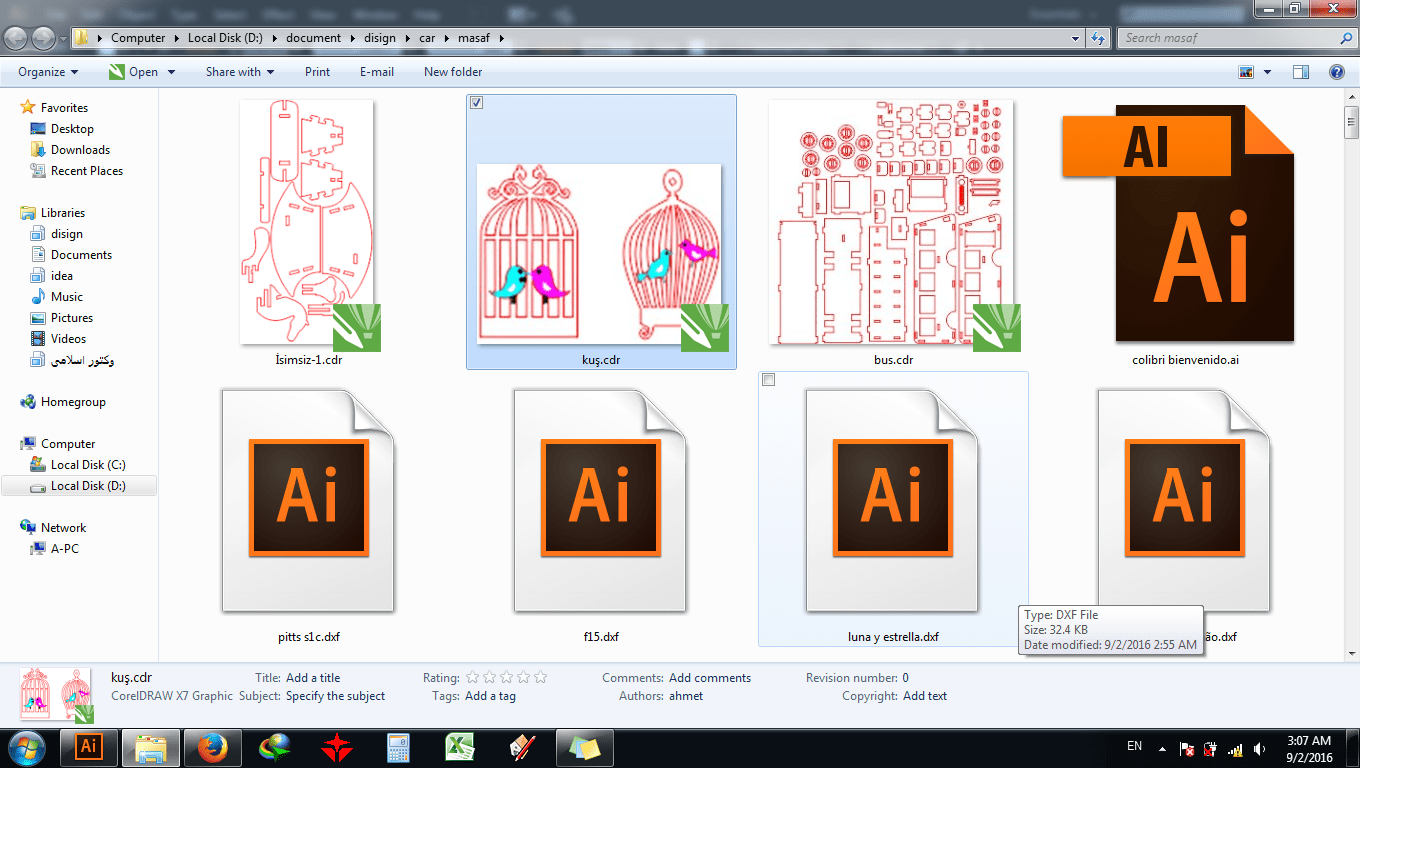
Task: Edit the Authors value ahmet
Action: tap(686, 696)
